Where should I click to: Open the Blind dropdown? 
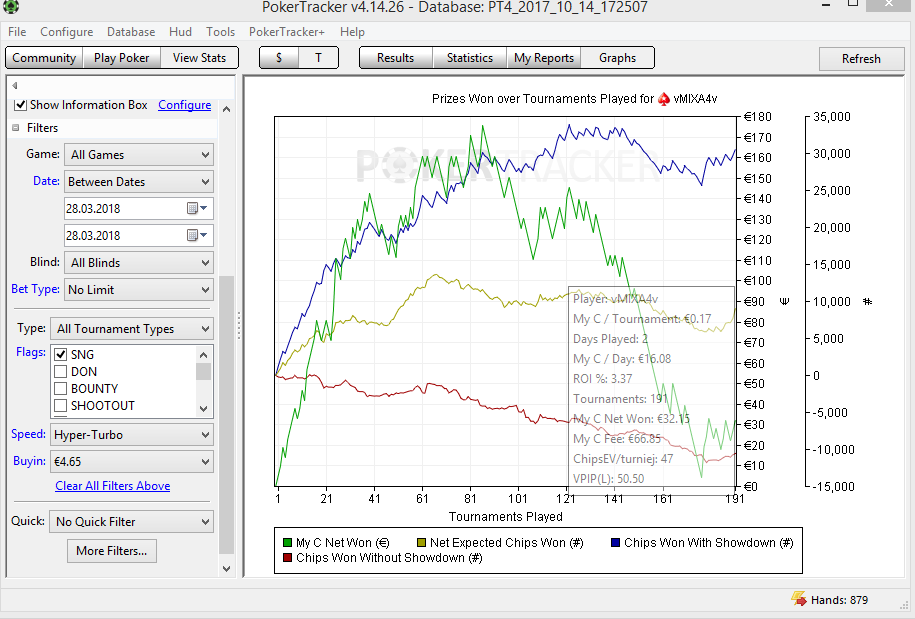coord(139,263)
